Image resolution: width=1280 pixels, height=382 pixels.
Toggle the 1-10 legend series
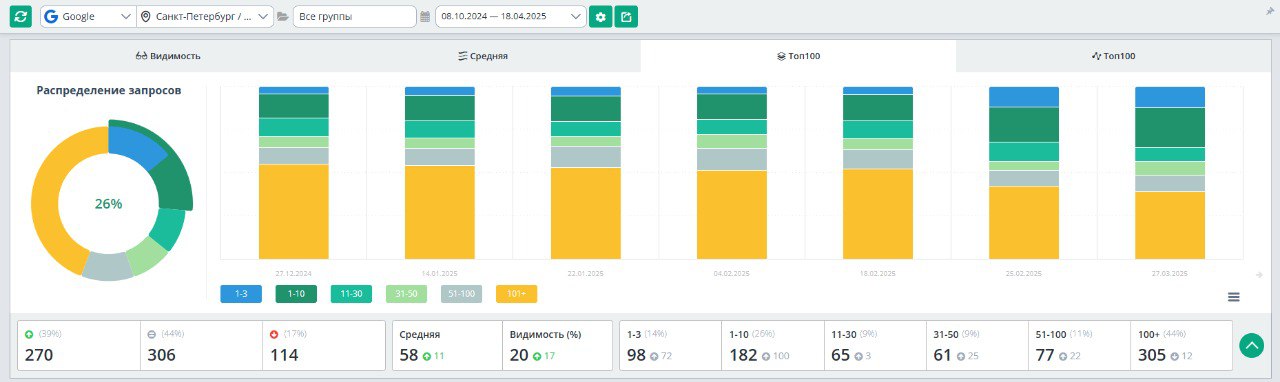tap(296, 294)
